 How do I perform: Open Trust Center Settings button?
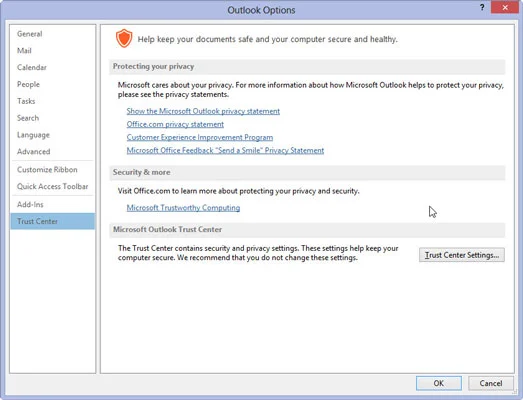pos(462,255)
